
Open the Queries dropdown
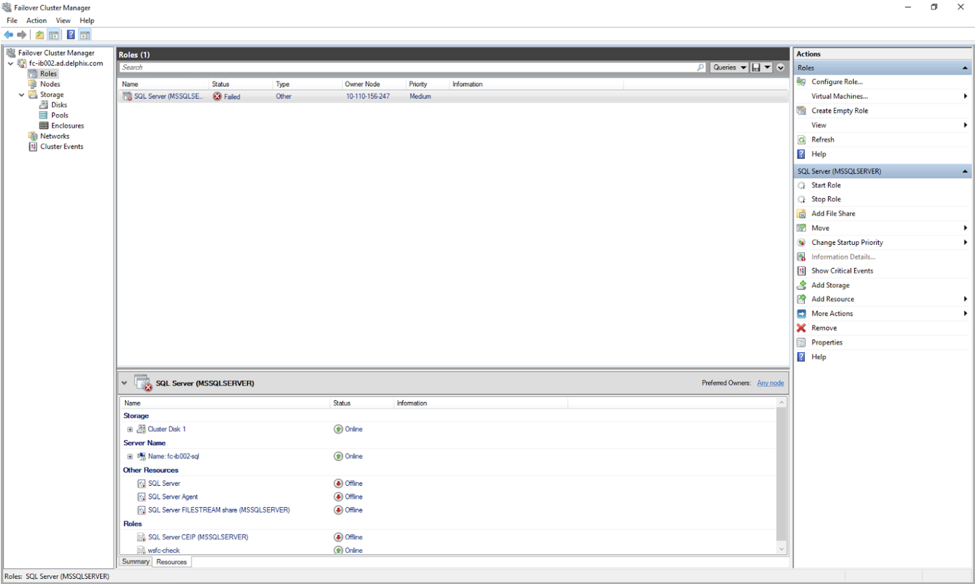(729, 68)
